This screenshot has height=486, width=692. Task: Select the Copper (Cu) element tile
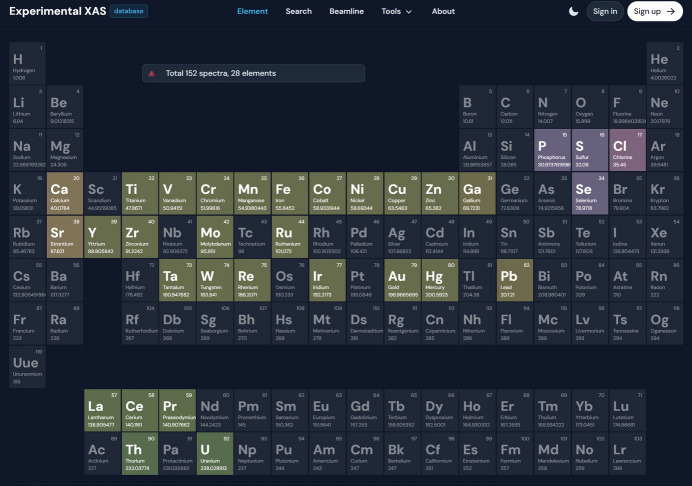pos(397,192)
